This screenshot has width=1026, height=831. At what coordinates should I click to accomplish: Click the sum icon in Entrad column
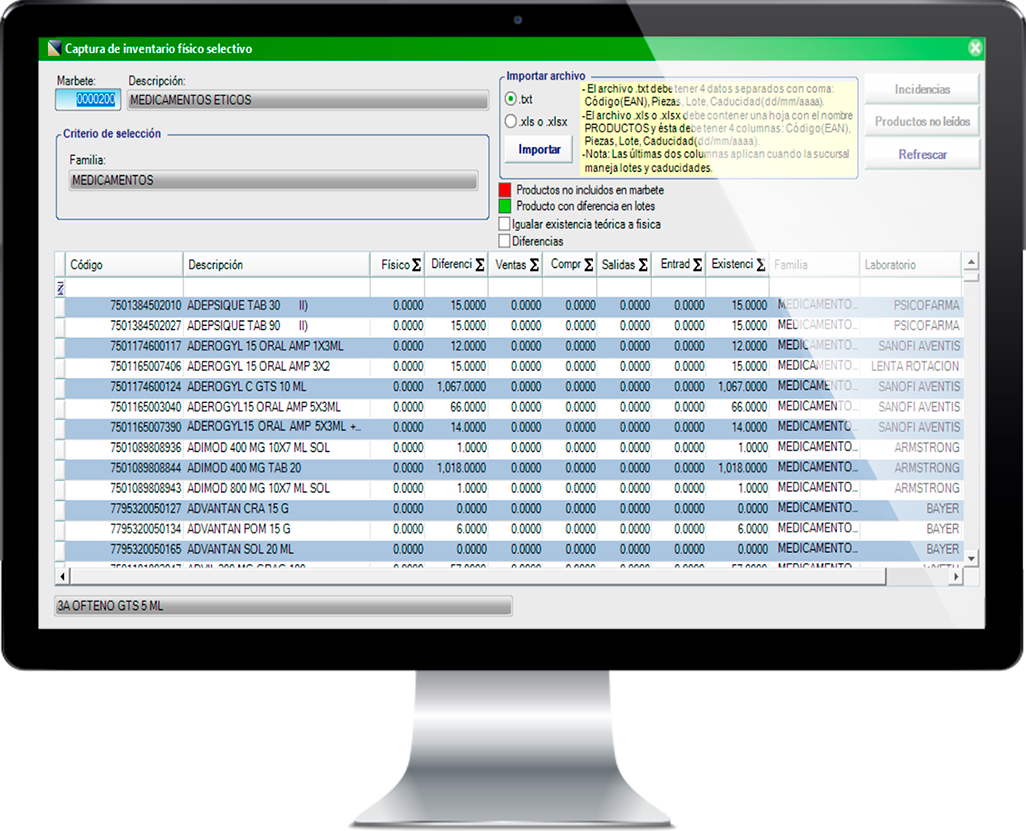[697, 266]
